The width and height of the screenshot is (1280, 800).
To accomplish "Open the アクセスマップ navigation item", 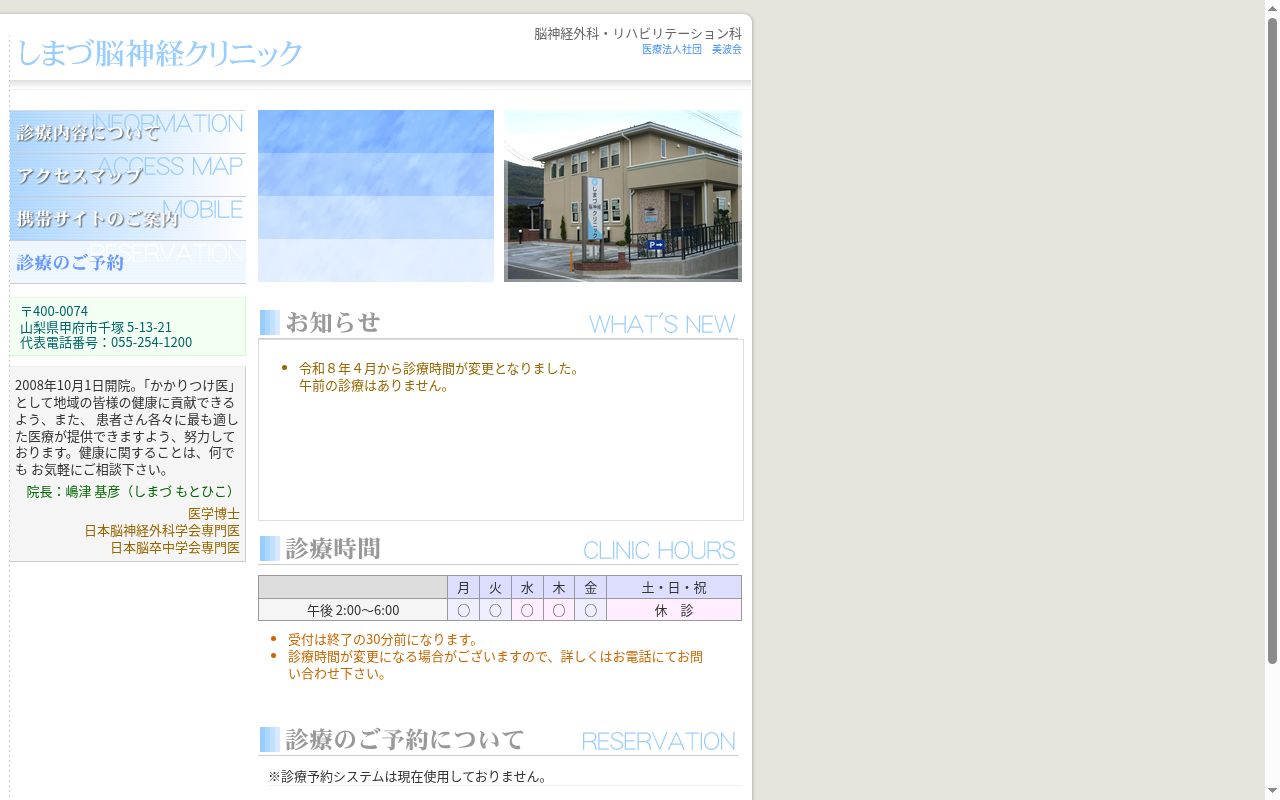I will (x=127, y=175).
